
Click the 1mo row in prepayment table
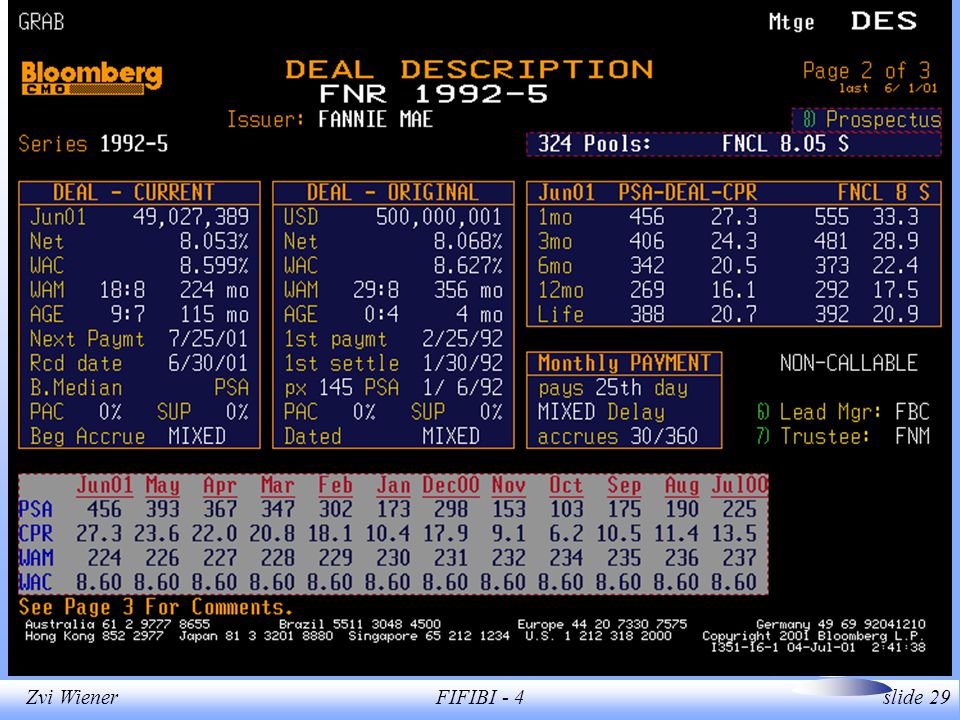[x=733, y=217]
